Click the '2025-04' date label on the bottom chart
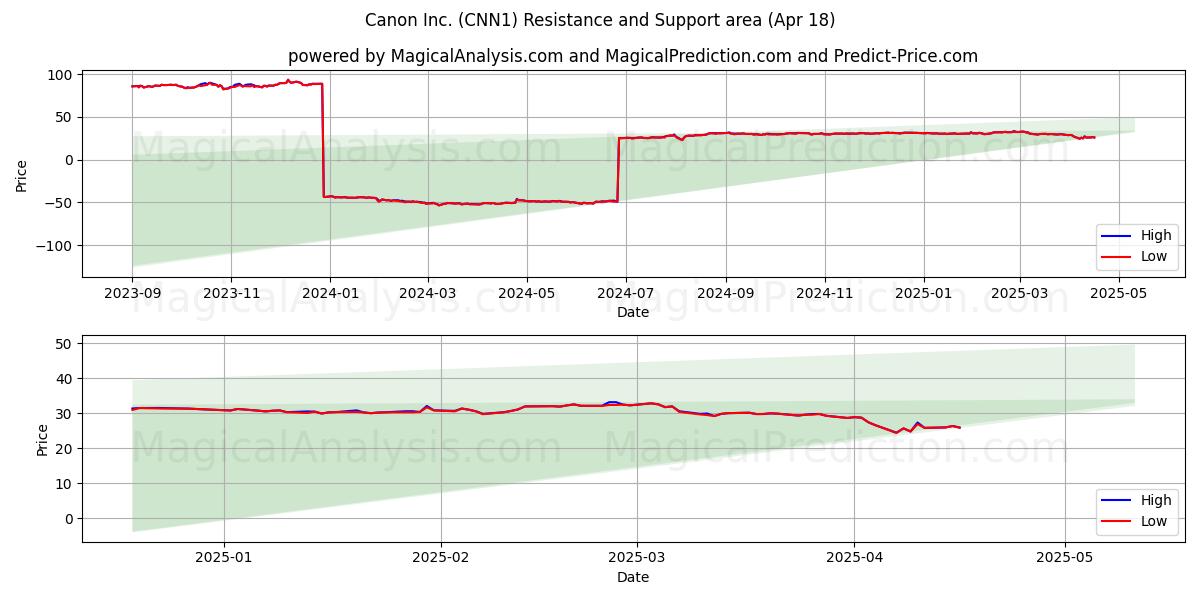Viewport: 1200px width, 600px height. click(x=854, y=559)
